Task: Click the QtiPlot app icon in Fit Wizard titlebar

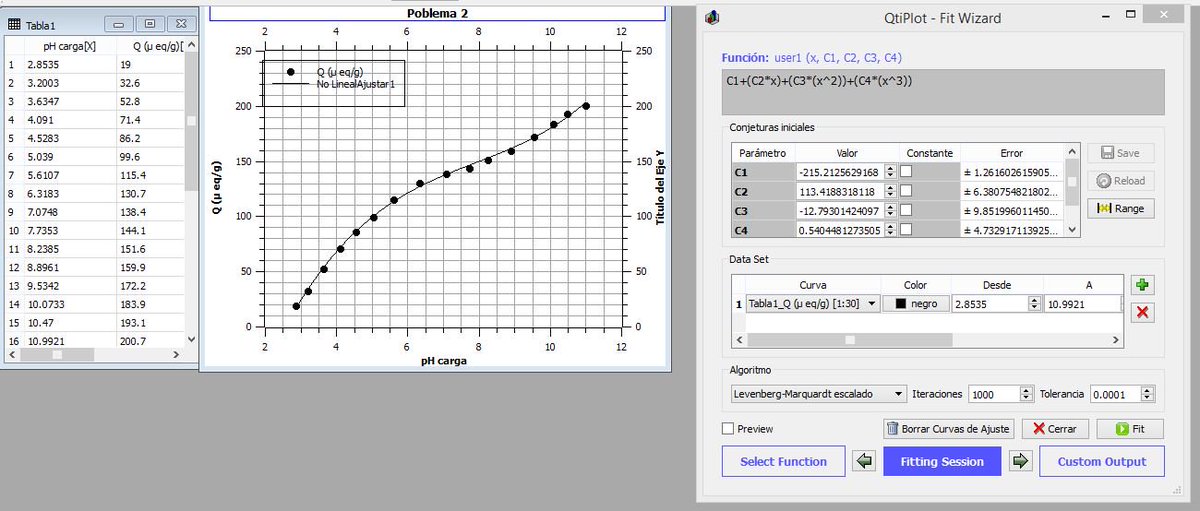Action: pos(712,17)
